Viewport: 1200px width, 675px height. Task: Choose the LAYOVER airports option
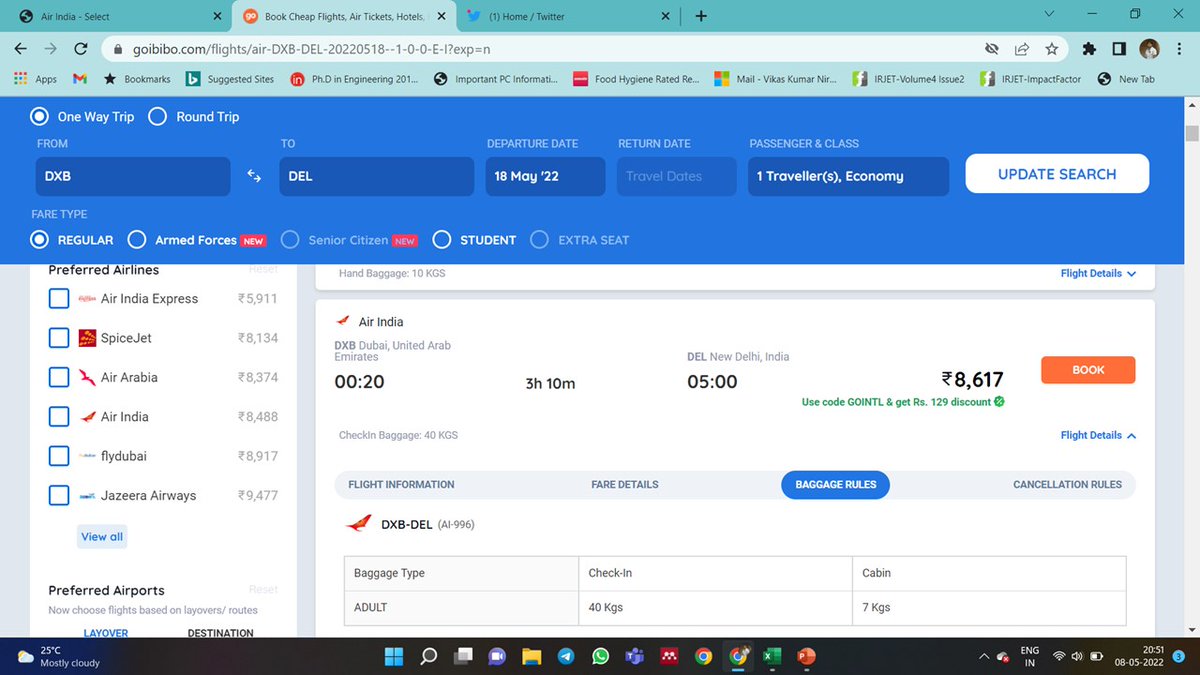106,633
